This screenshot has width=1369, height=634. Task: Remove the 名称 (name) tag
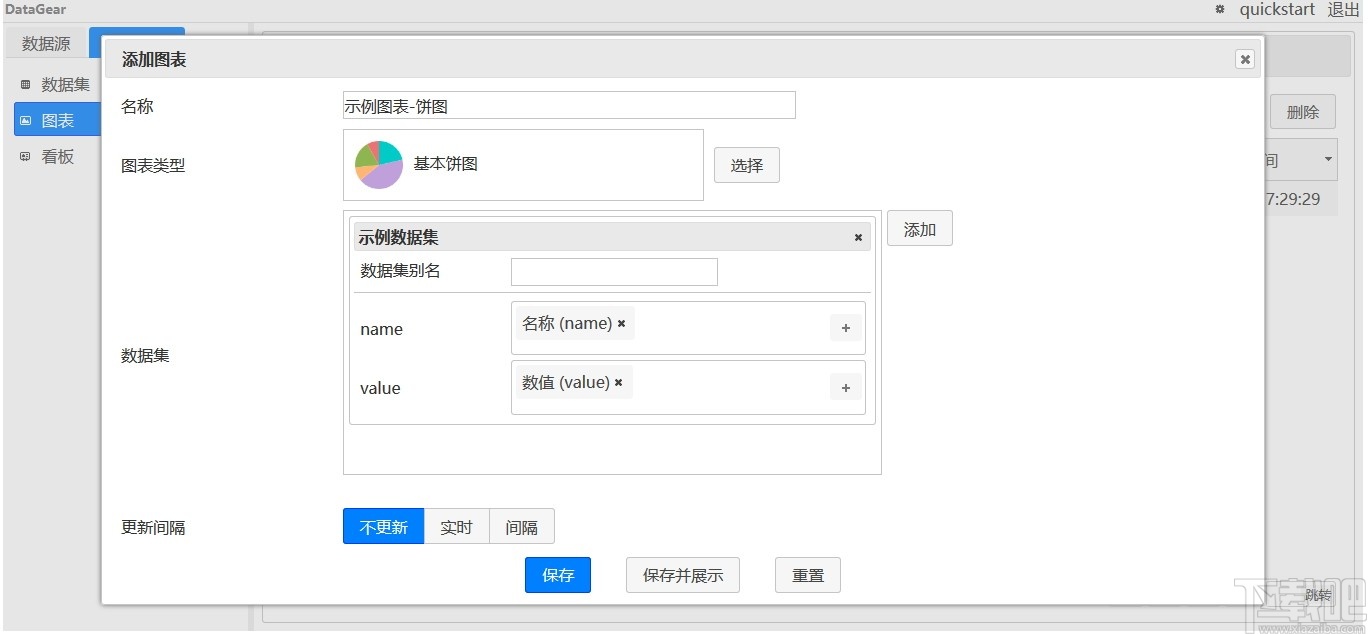[621, 323]
